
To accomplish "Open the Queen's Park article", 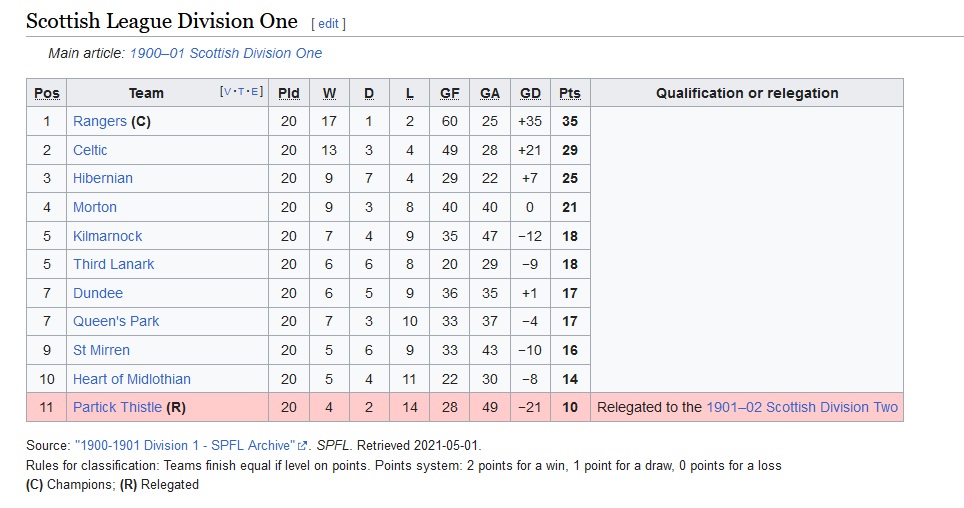I will (x=116, y=321).
